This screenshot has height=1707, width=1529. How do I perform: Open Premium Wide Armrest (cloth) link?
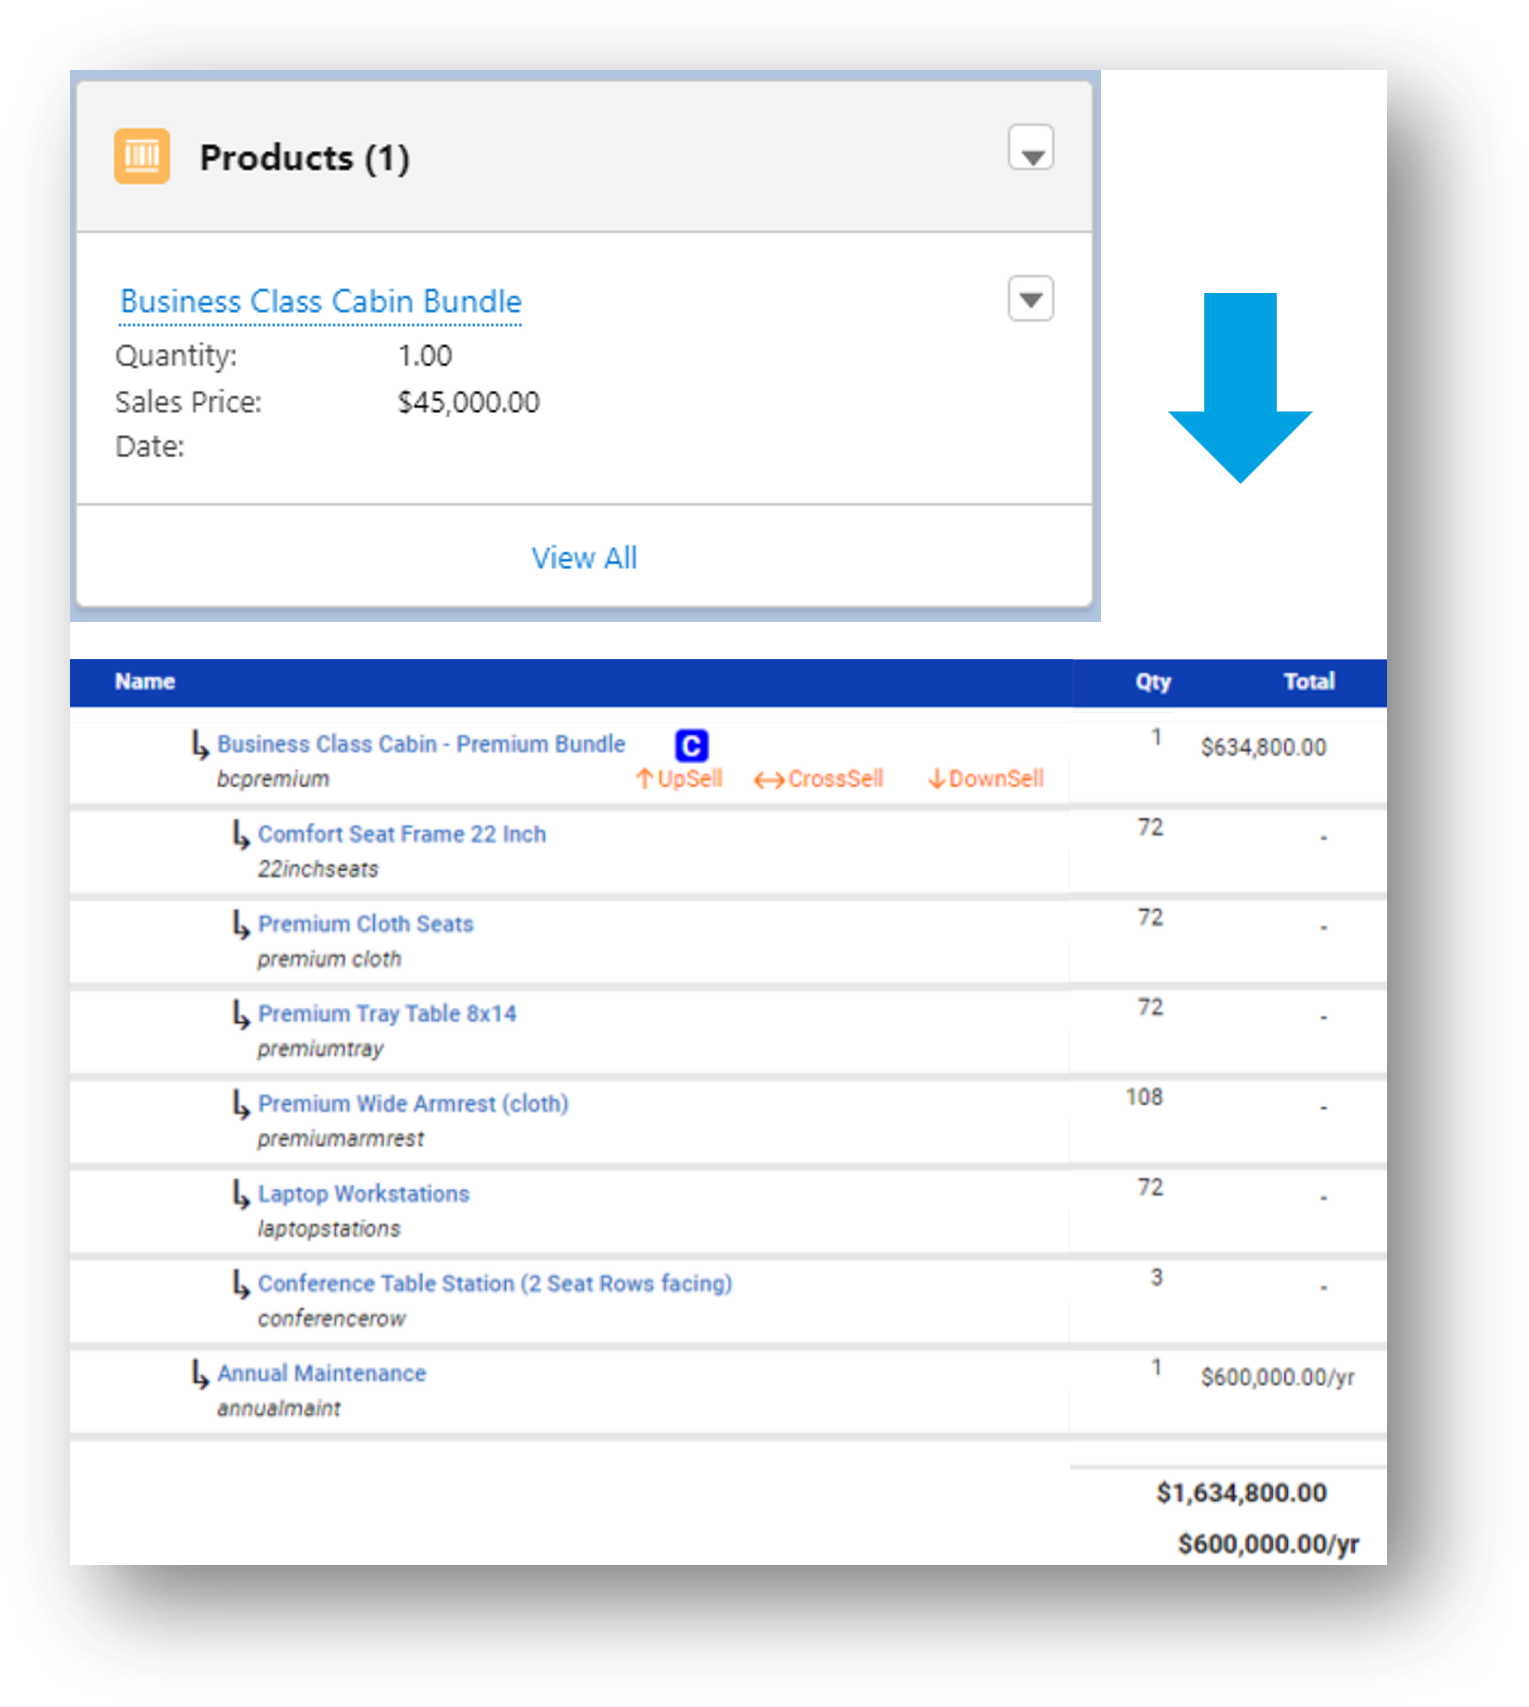(x=413, y=1104)
